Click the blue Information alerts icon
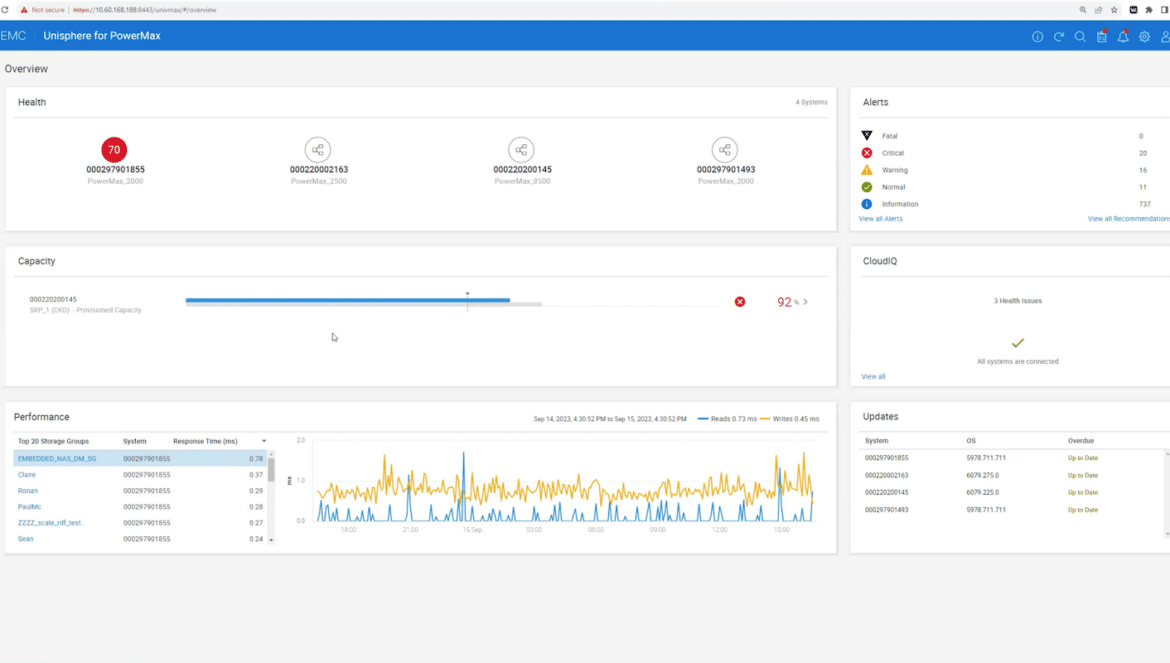Screen dimensions: 1170x663 pos(866,204)
